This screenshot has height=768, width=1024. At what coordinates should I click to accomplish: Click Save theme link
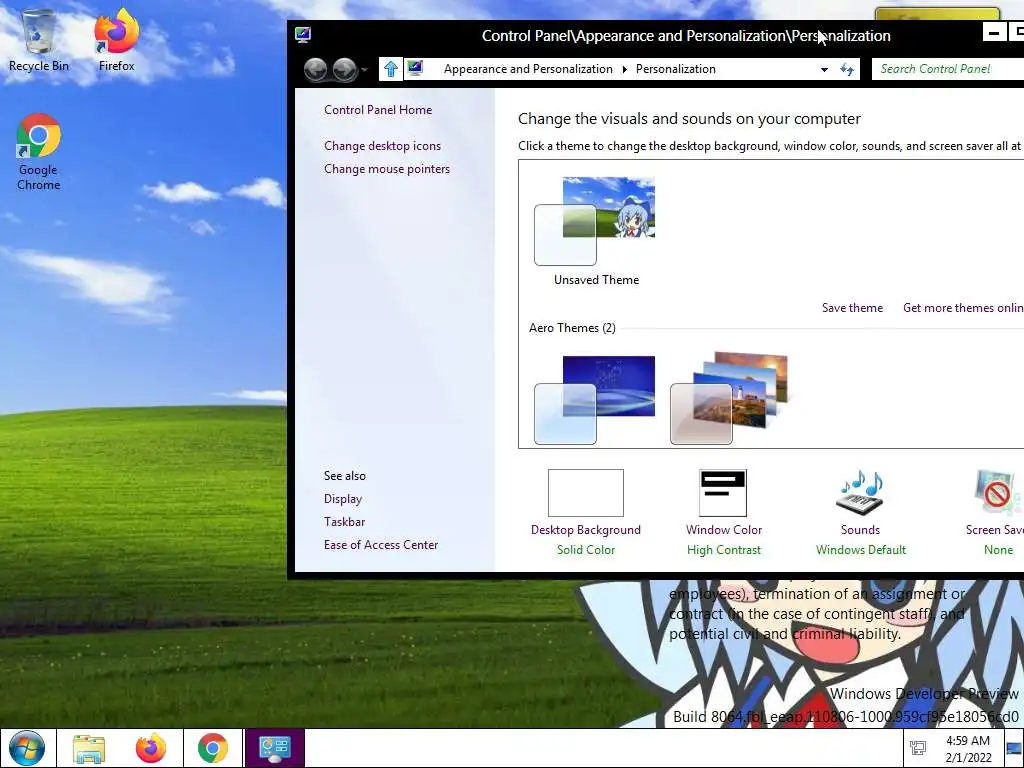852,308
